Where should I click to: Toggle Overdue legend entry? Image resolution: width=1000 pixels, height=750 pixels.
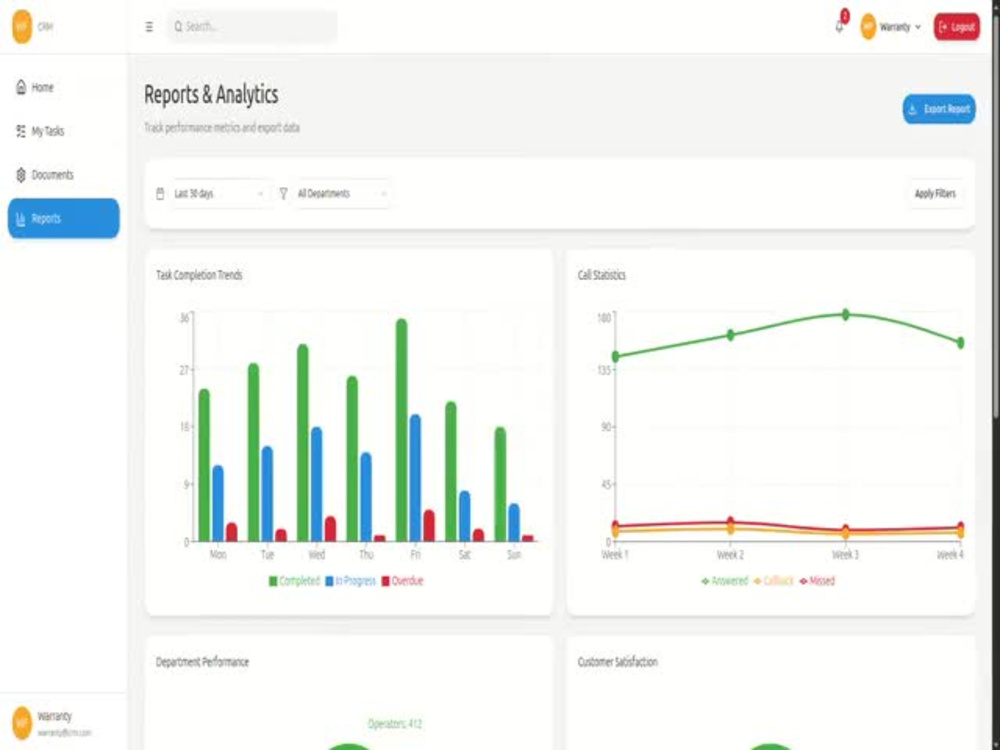click(x=402, y=581)
